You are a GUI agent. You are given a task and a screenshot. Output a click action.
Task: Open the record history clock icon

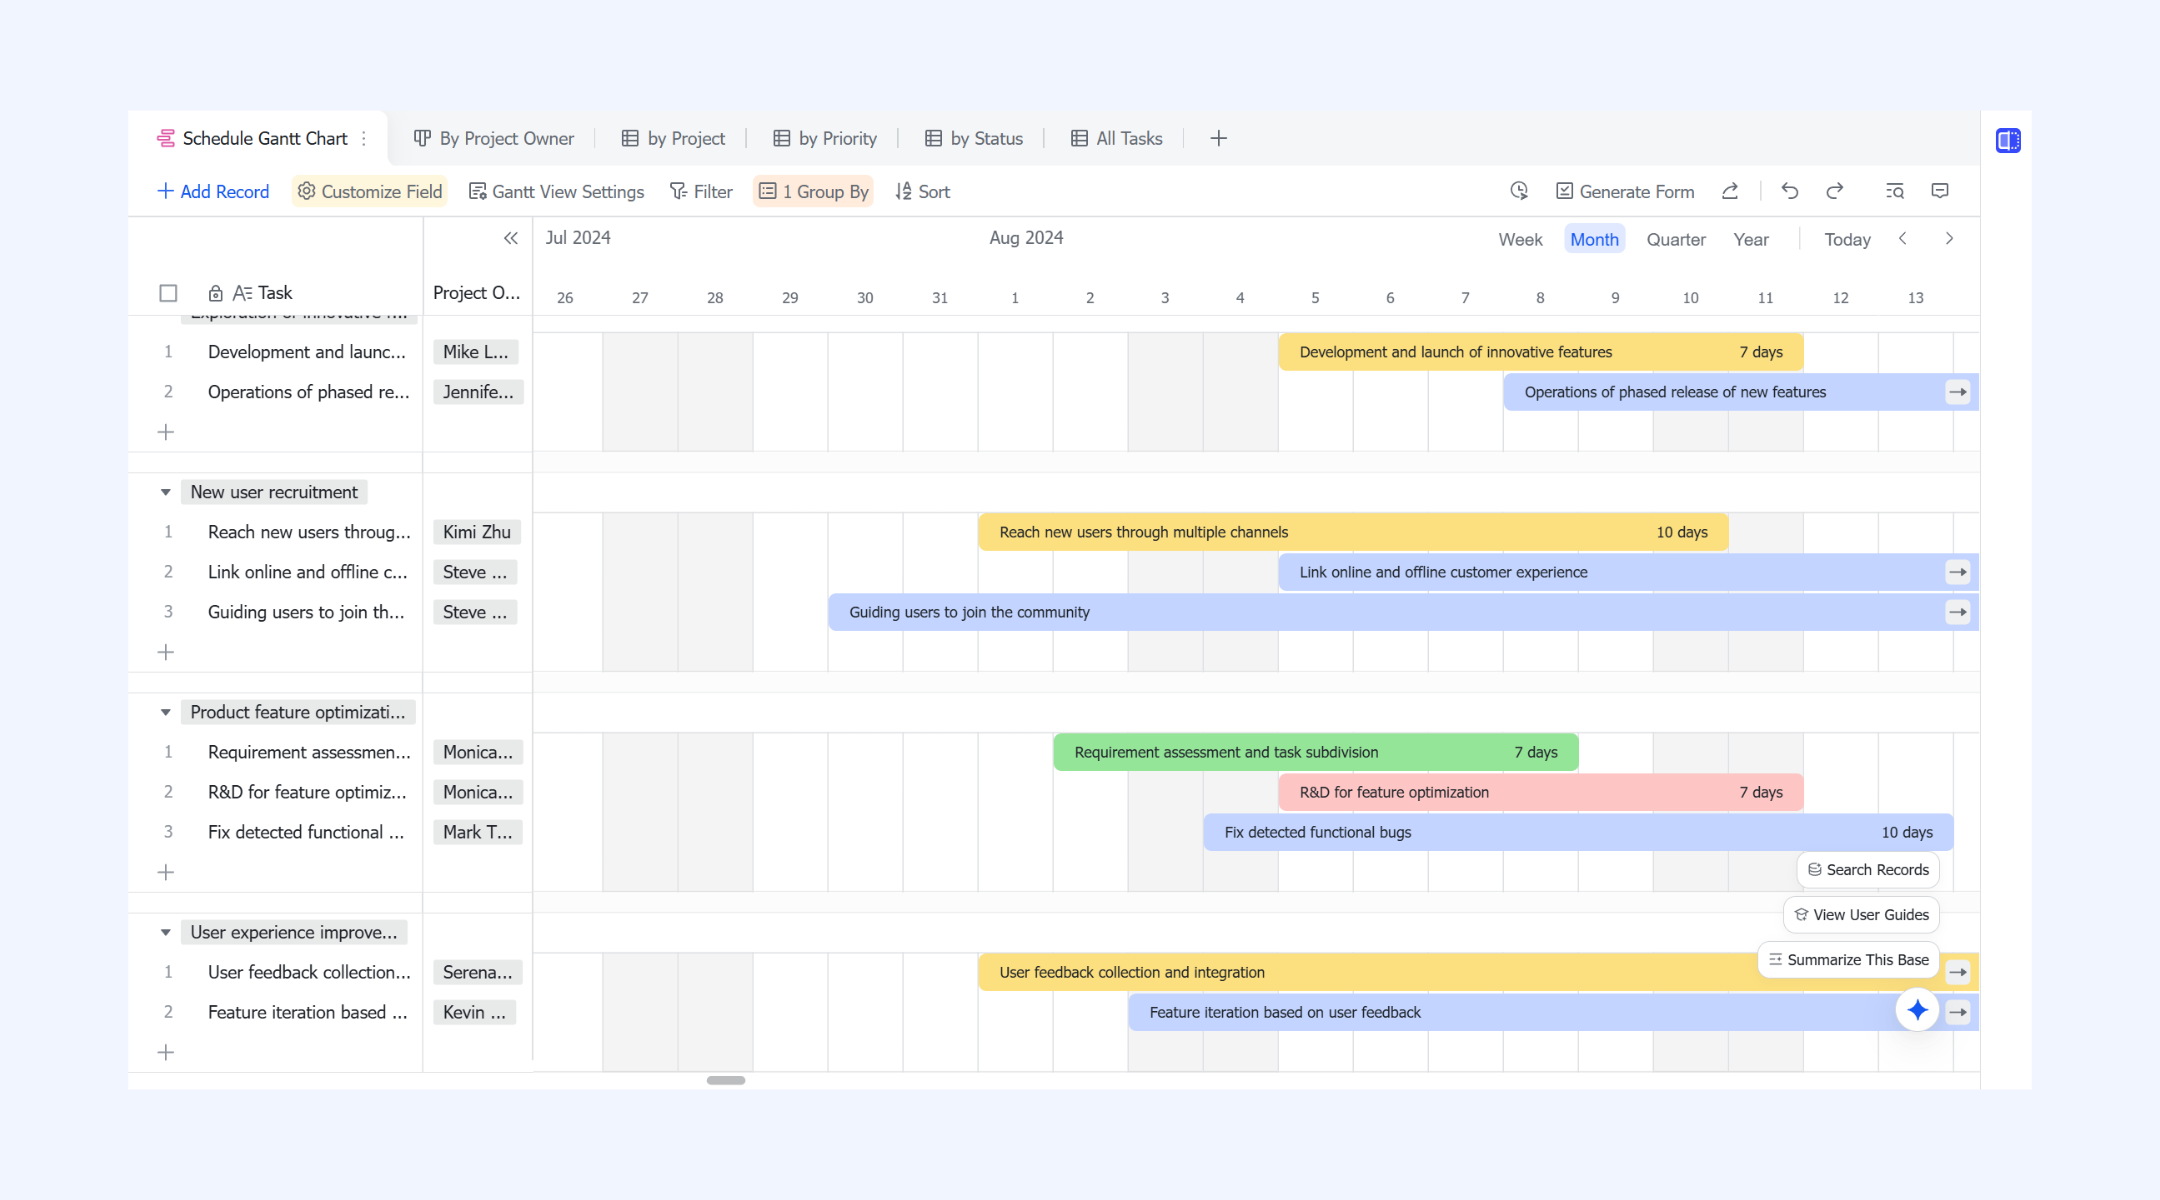[x=1519, y=191]
